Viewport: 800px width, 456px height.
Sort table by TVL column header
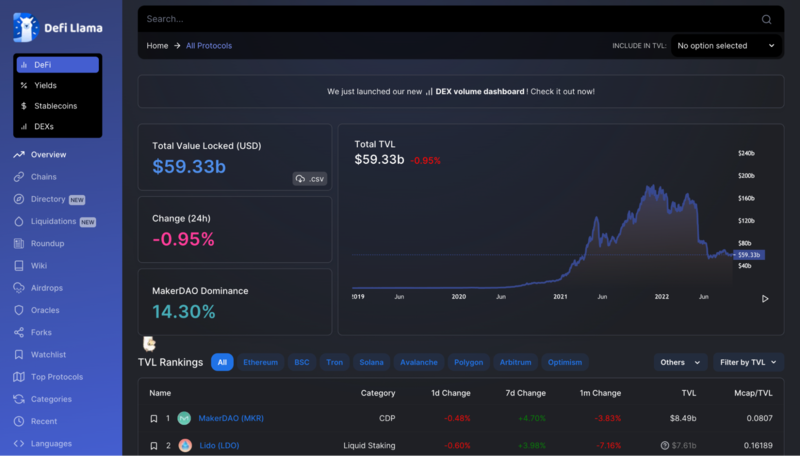689,393
